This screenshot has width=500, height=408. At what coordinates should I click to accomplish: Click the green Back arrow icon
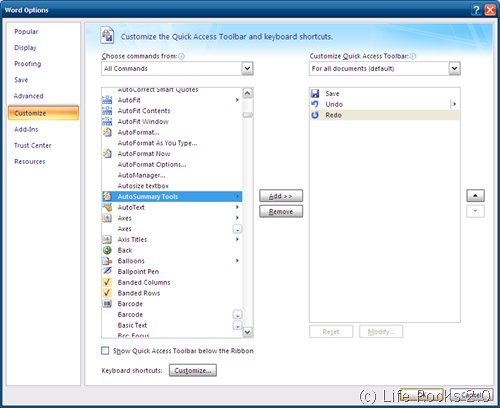click(107, 250)
